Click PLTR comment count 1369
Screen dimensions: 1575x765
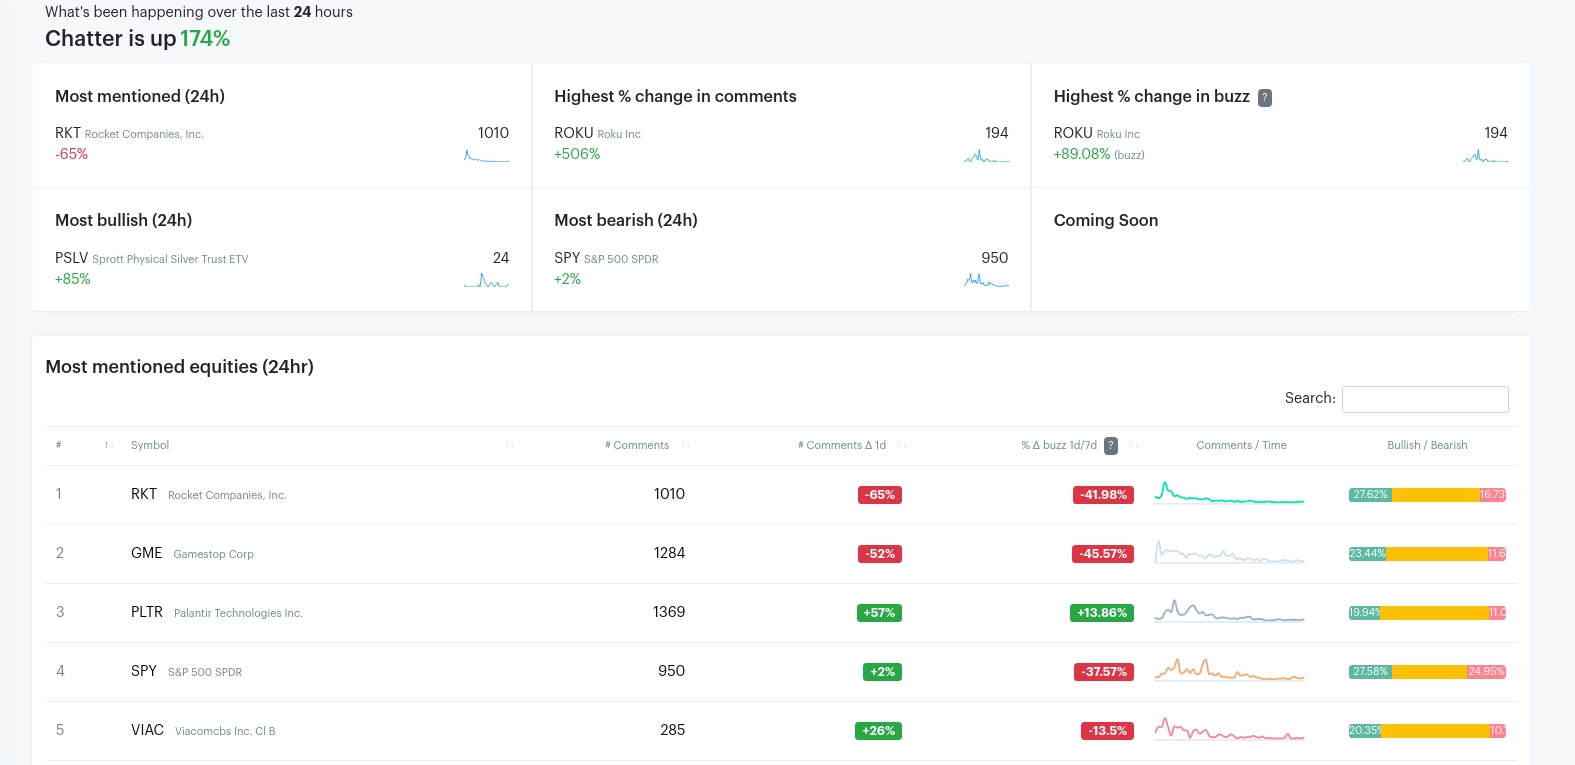coord(669,612)
